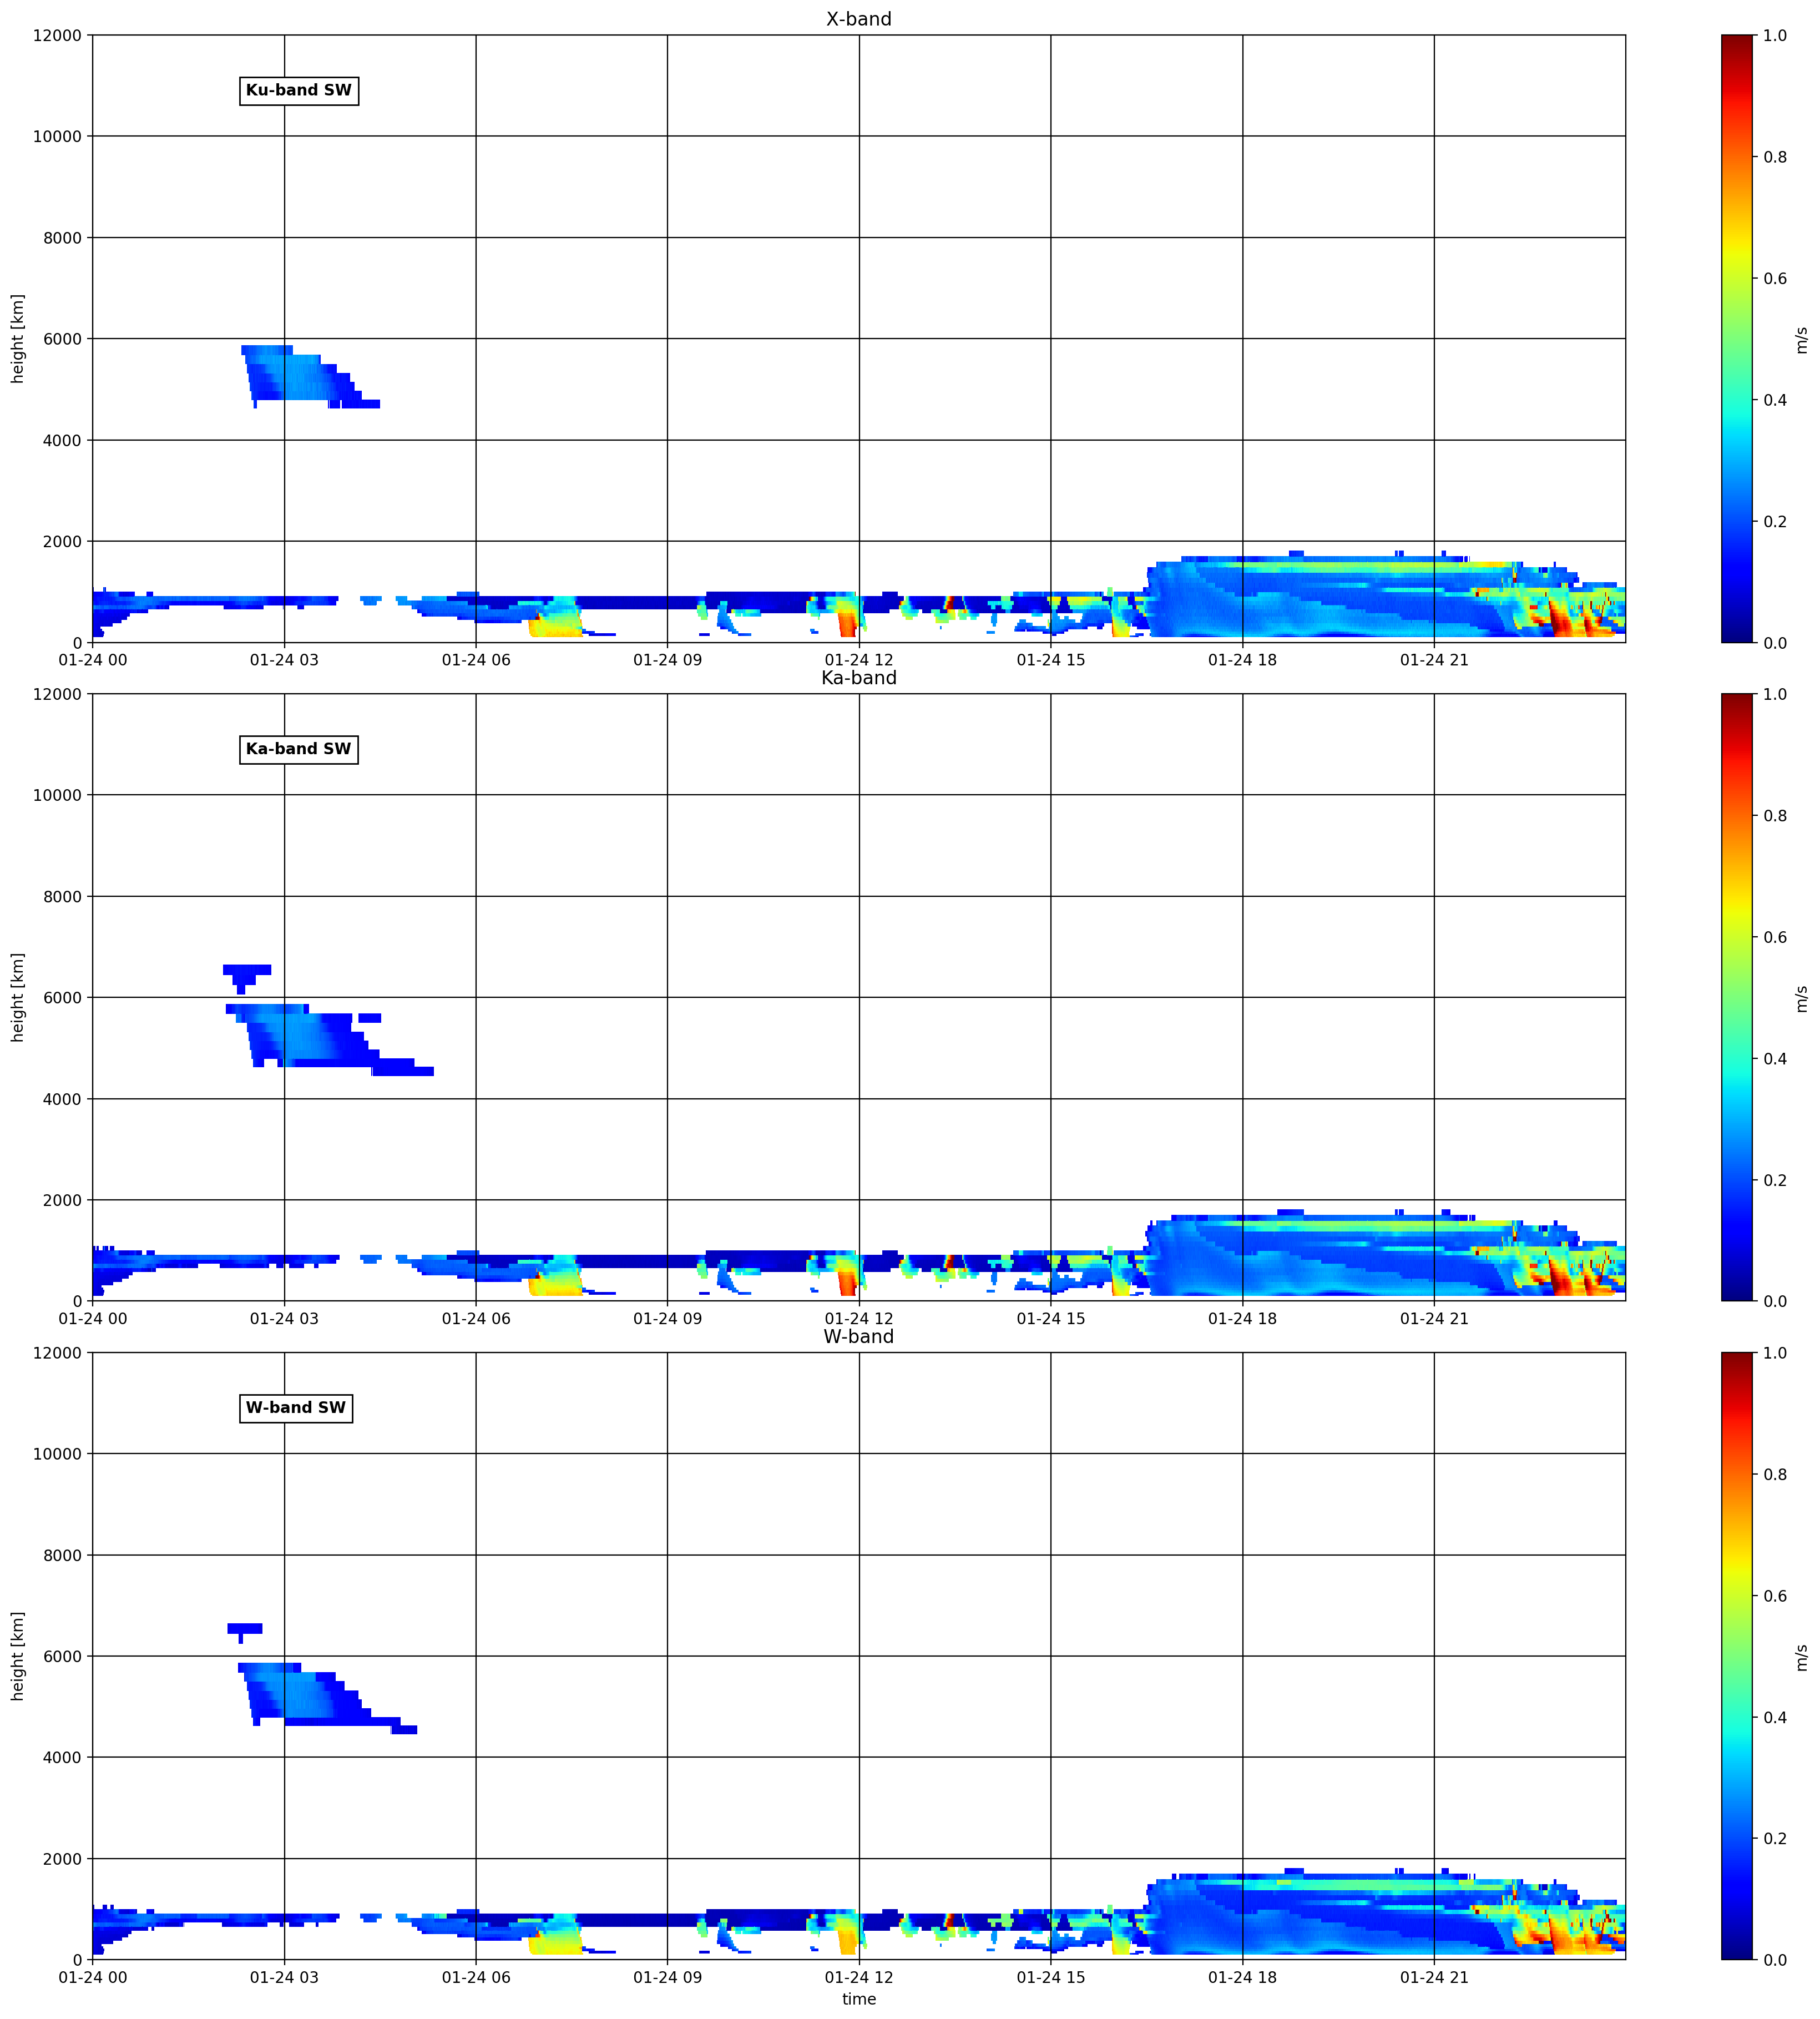Click the 01-24 09 tick under W-band panel
Screen dimensions: 1820x2019
pyautogui.click(x=667, y=1978)
